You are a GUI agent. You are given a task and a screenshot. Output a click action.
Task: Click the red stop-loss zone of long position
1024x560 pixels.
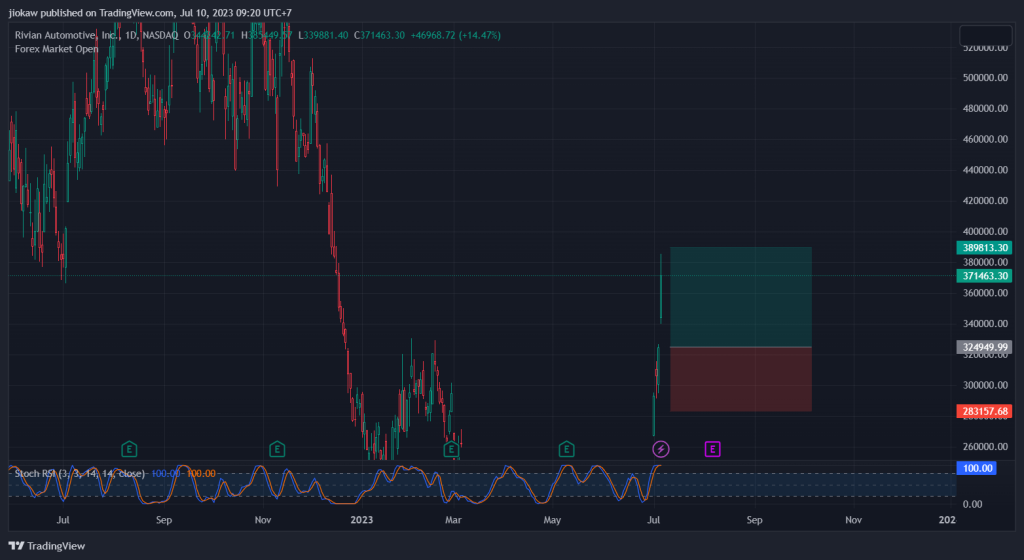741,379
